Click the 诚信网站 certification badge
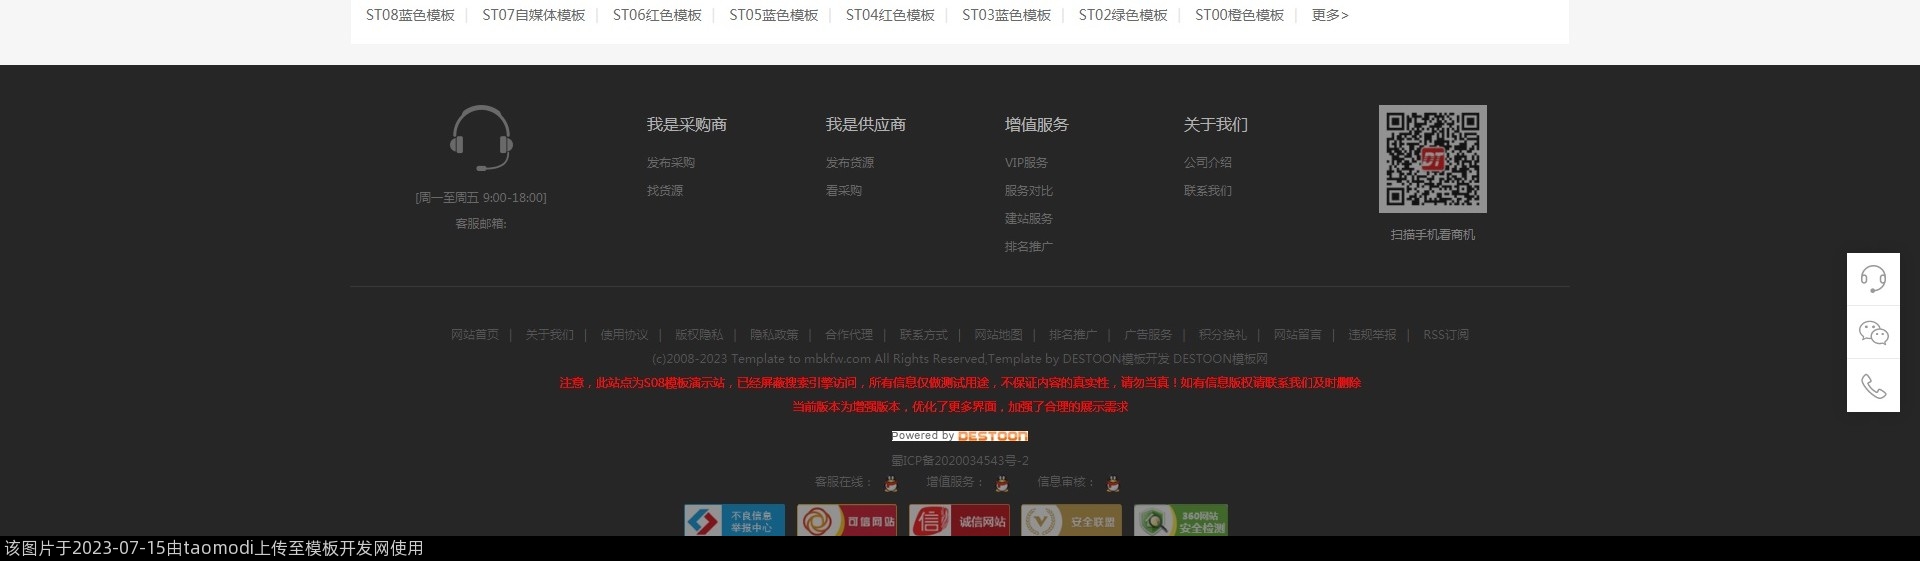The image size is (1920, 561). click(x=958, y=521)
